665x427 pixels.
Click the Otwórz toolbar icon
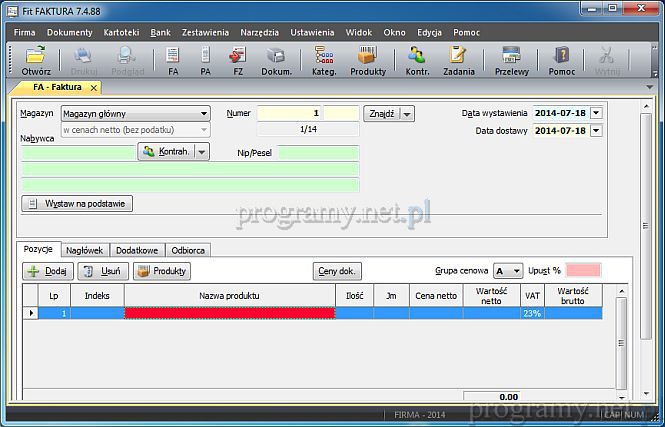pyautogui.click(x=36, y=60)
